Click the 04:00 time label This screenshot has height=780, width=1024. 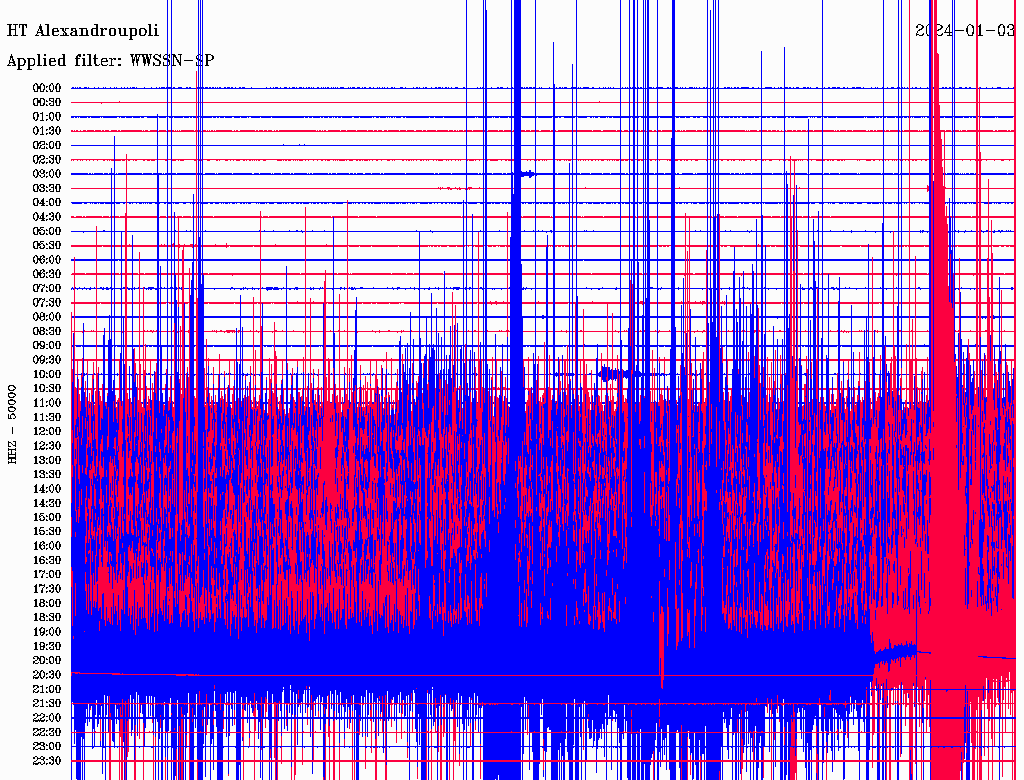pos(47,203)
